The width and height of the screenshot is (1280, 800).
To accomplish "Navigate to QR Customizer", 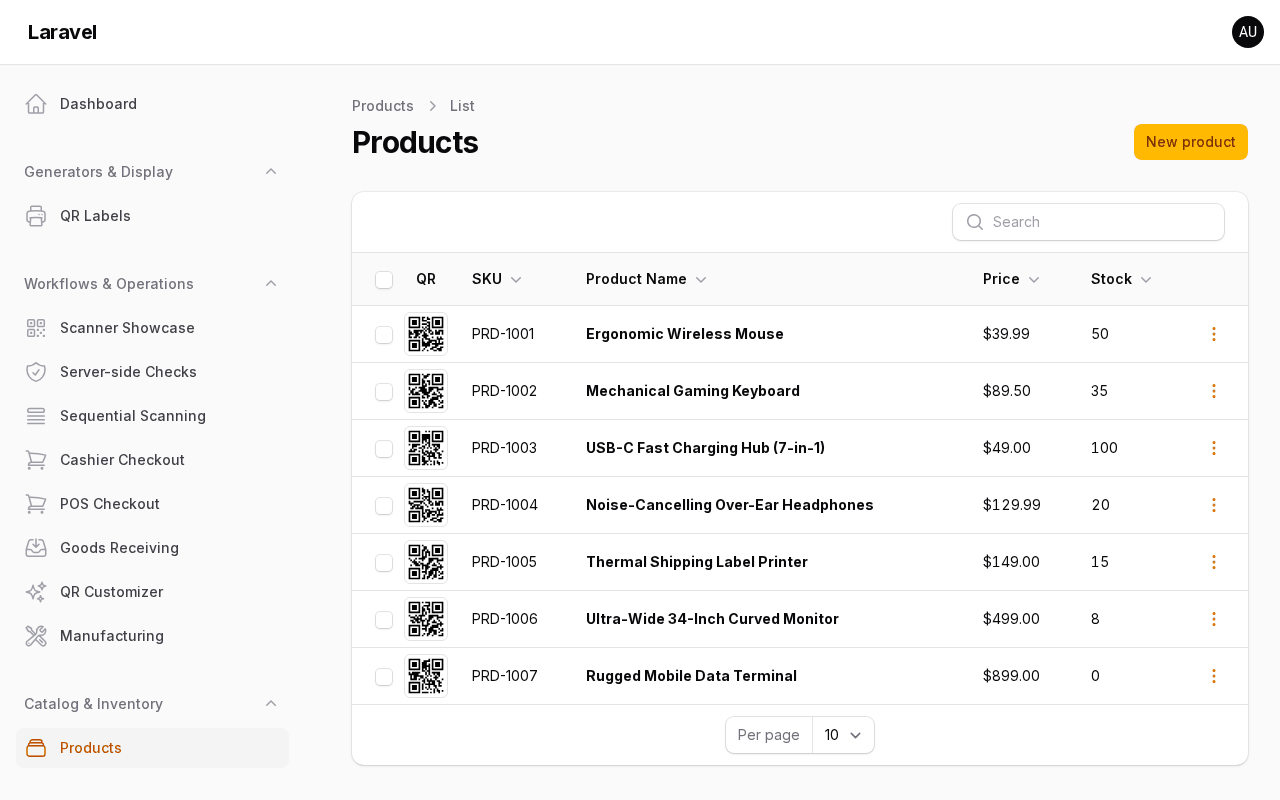I will coord(152,592).
